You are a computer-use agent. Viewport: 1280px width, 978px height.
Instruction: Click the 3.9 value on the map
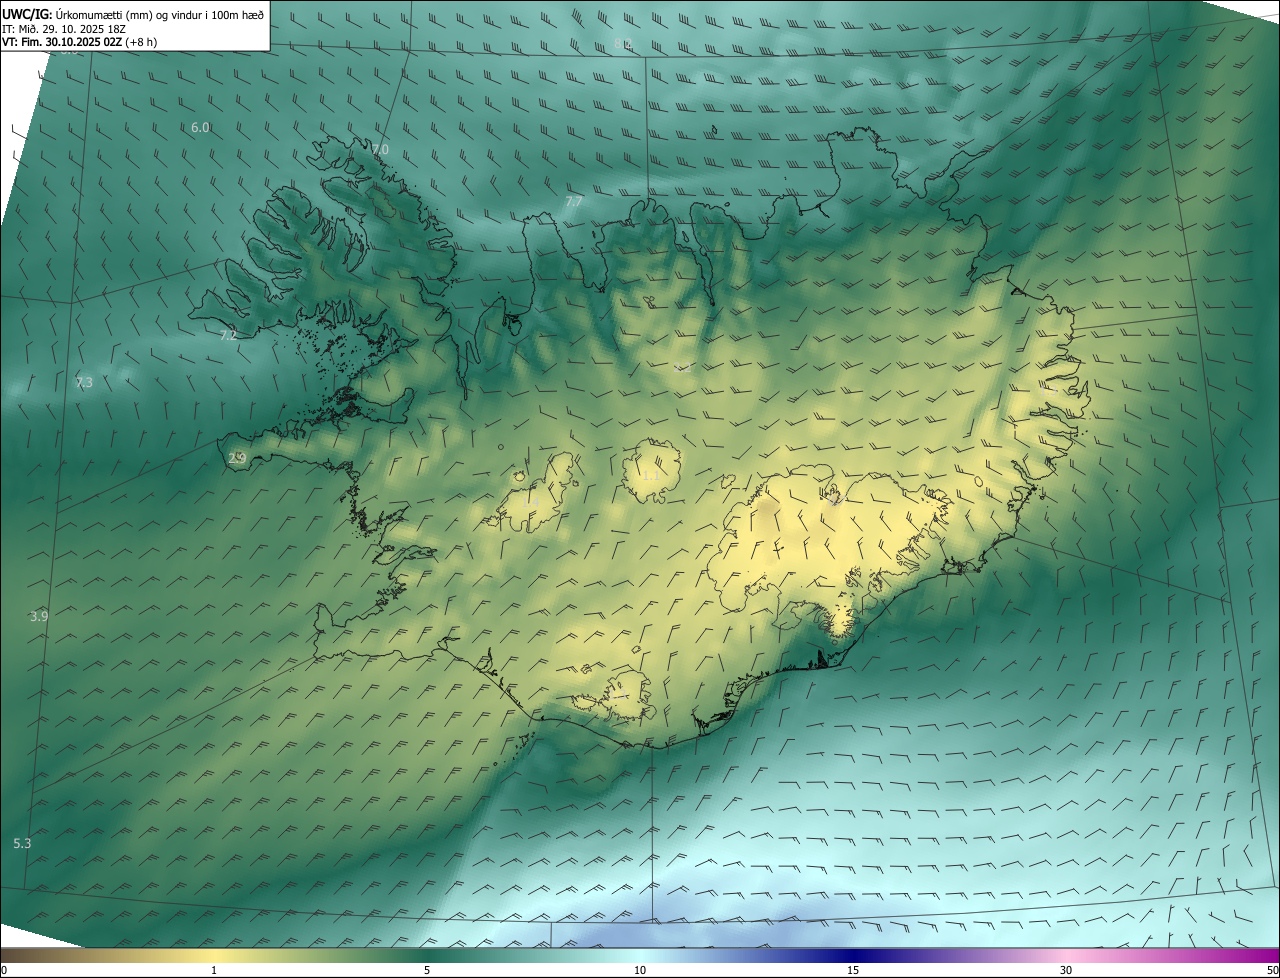(x=39, y=616)
